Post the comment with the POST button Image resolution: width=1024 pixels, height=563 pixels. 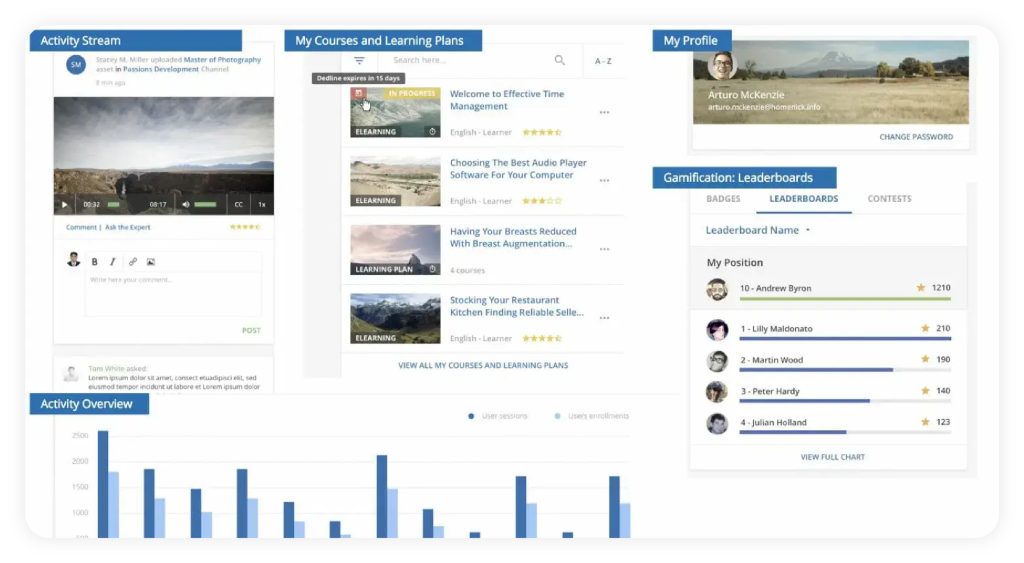(x=251, y=331)
